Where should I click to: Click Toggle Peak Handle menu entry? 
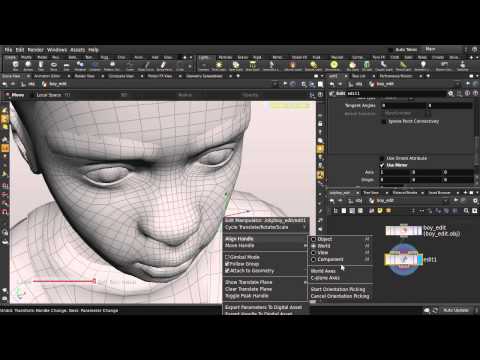247,296
